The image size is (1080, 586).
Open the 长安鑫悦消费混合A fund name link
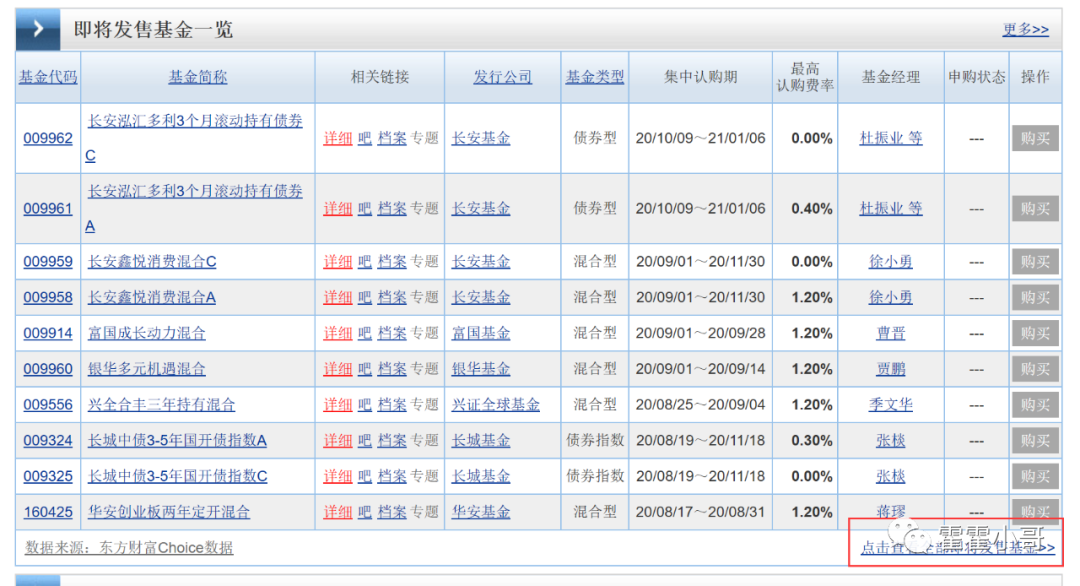152,297
